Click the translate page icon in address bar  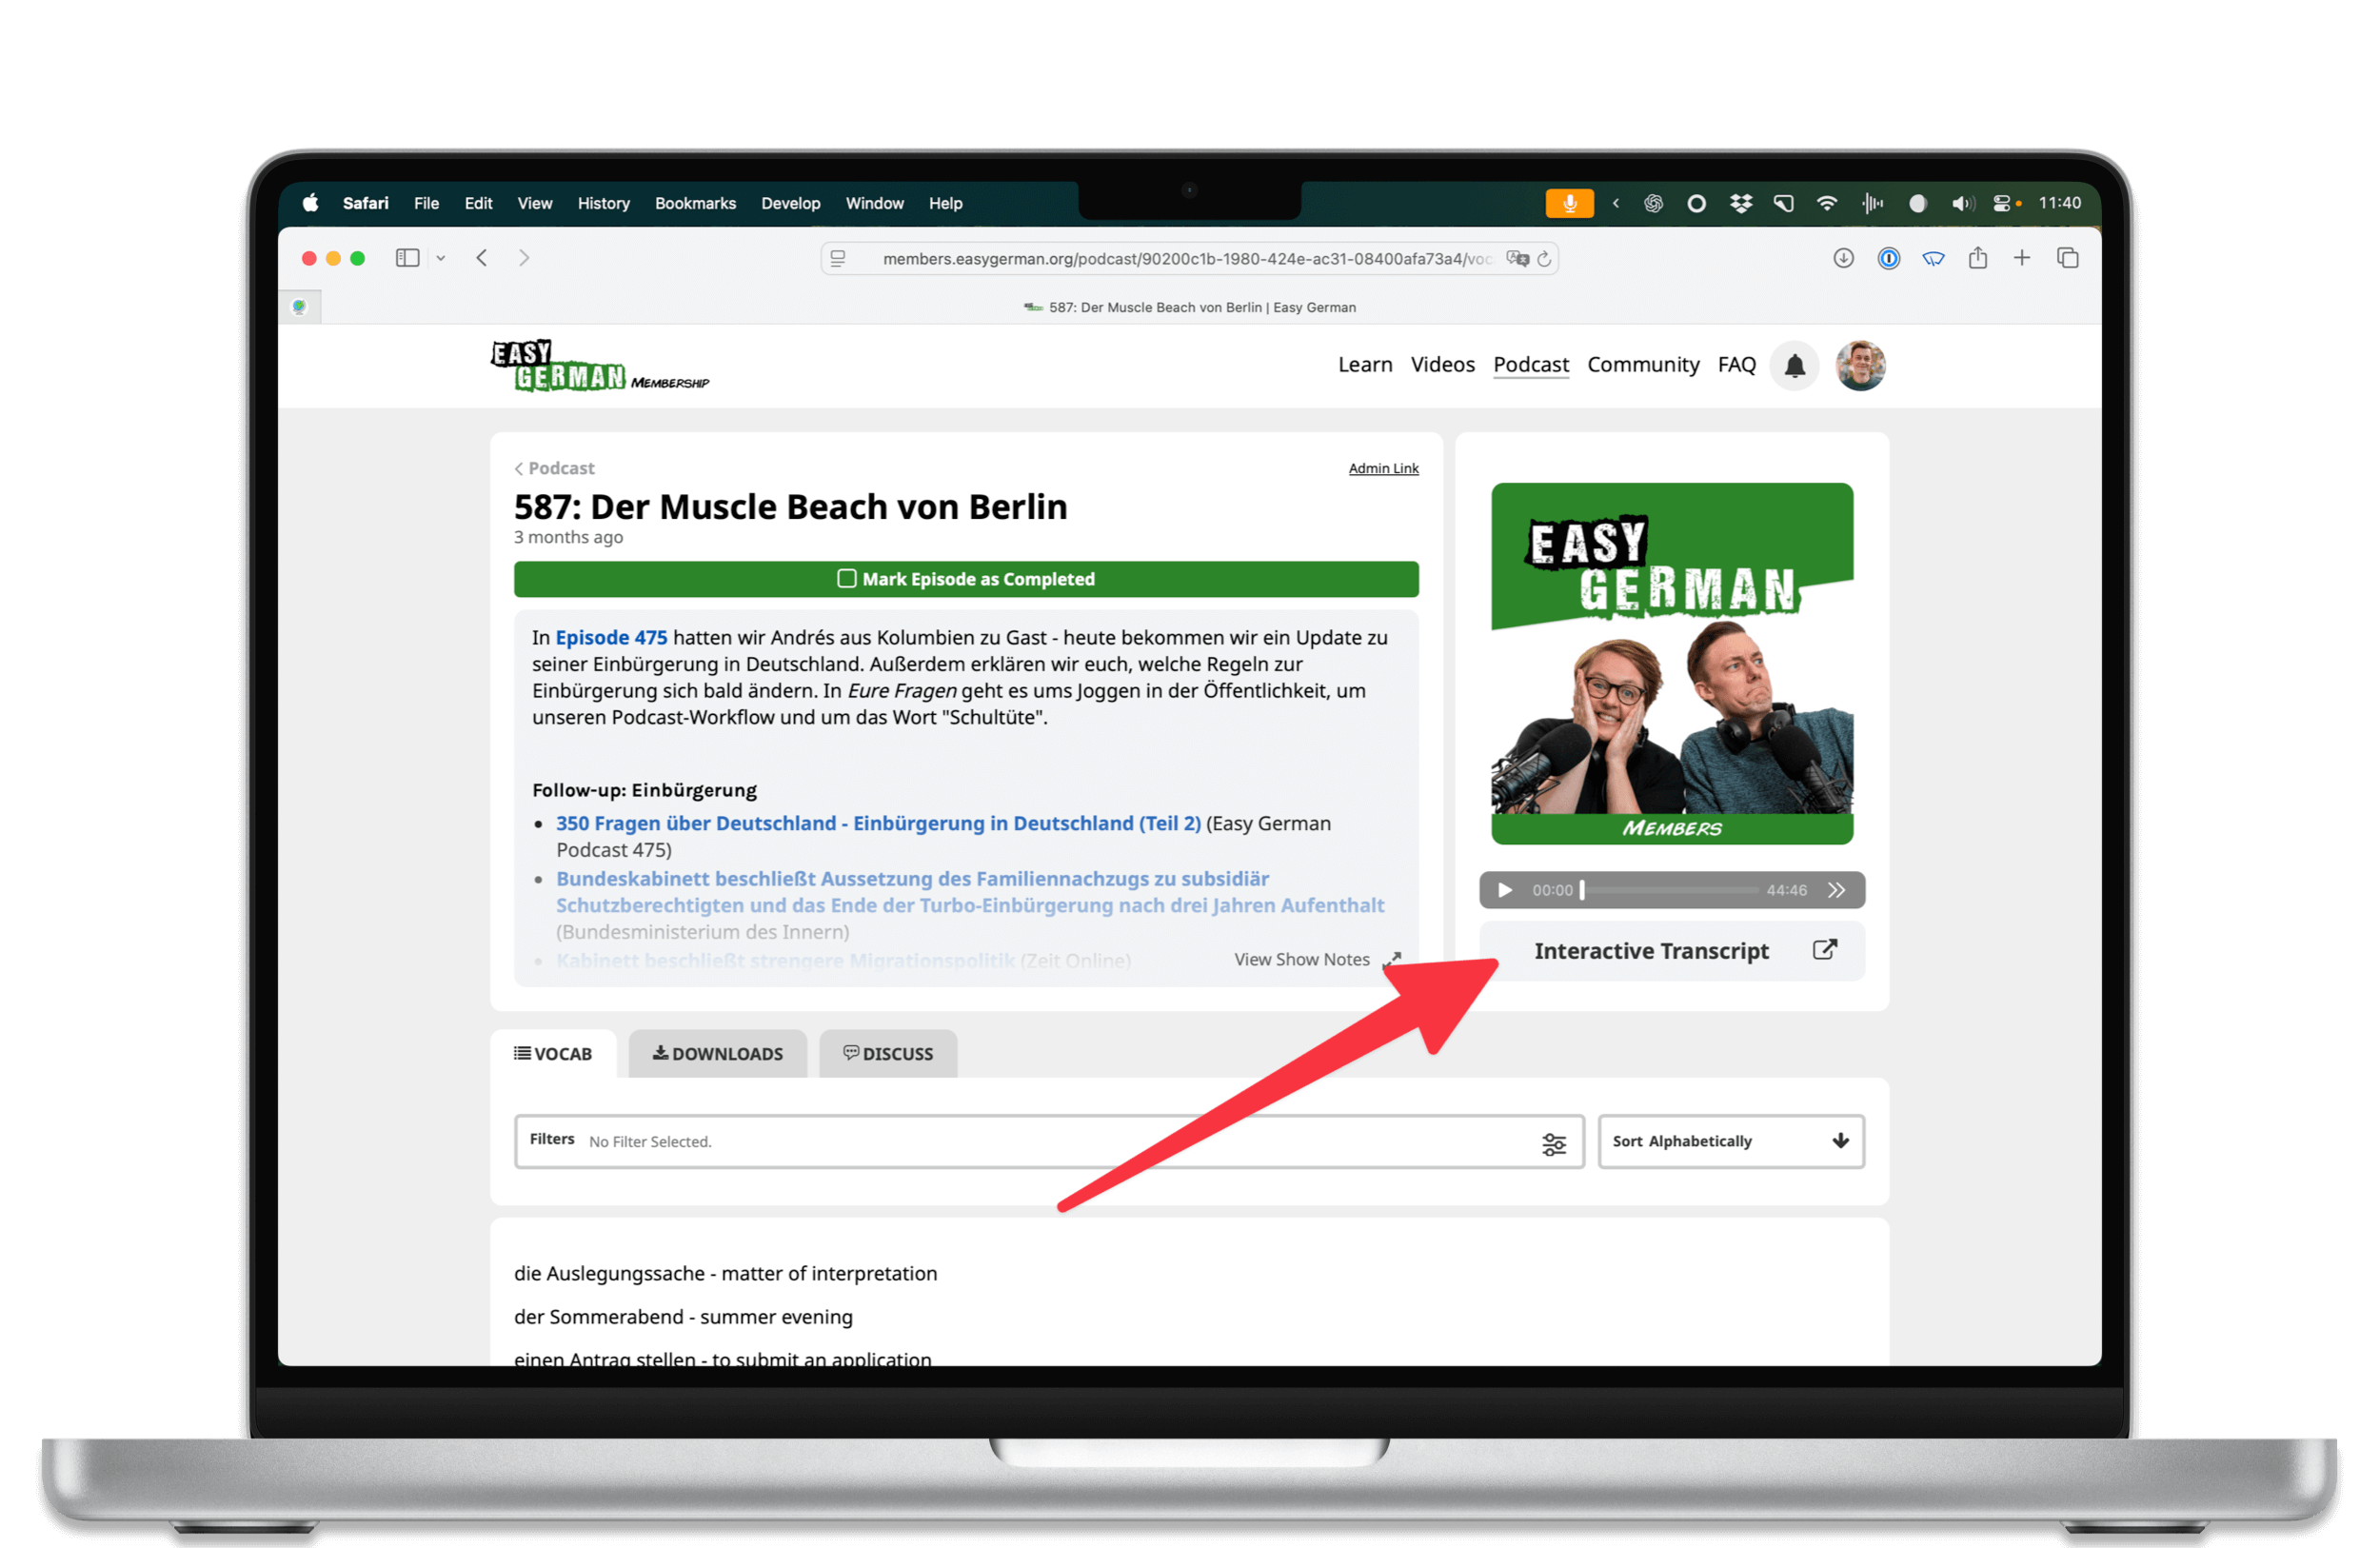point(1517,259)
